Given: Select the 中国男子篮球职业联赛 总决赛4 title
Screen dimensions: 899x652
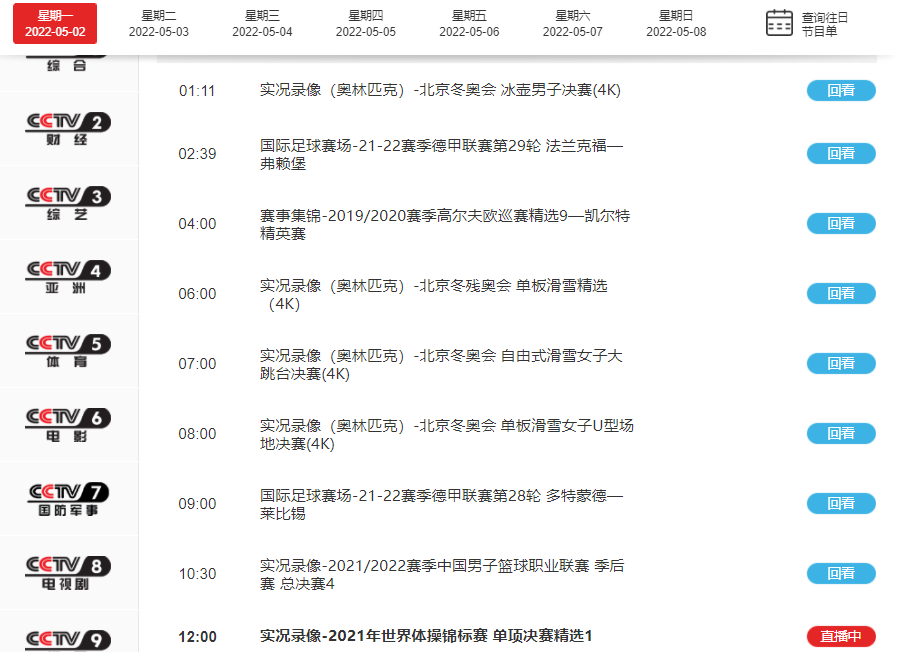Looking at the screenshot, I should click(442, 574).
